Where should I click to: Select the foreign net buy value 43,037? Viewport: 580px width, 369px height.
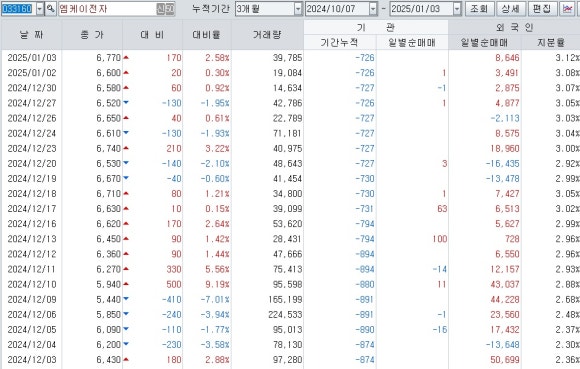[x=505, y=284]
